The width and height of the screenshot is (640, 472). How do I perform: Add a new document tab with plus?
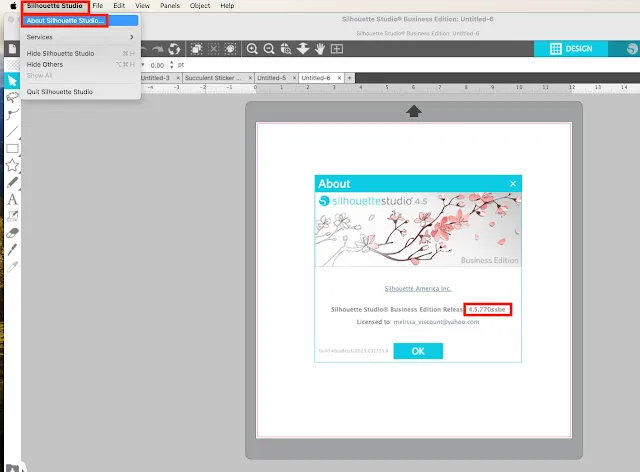coord(349,78)
